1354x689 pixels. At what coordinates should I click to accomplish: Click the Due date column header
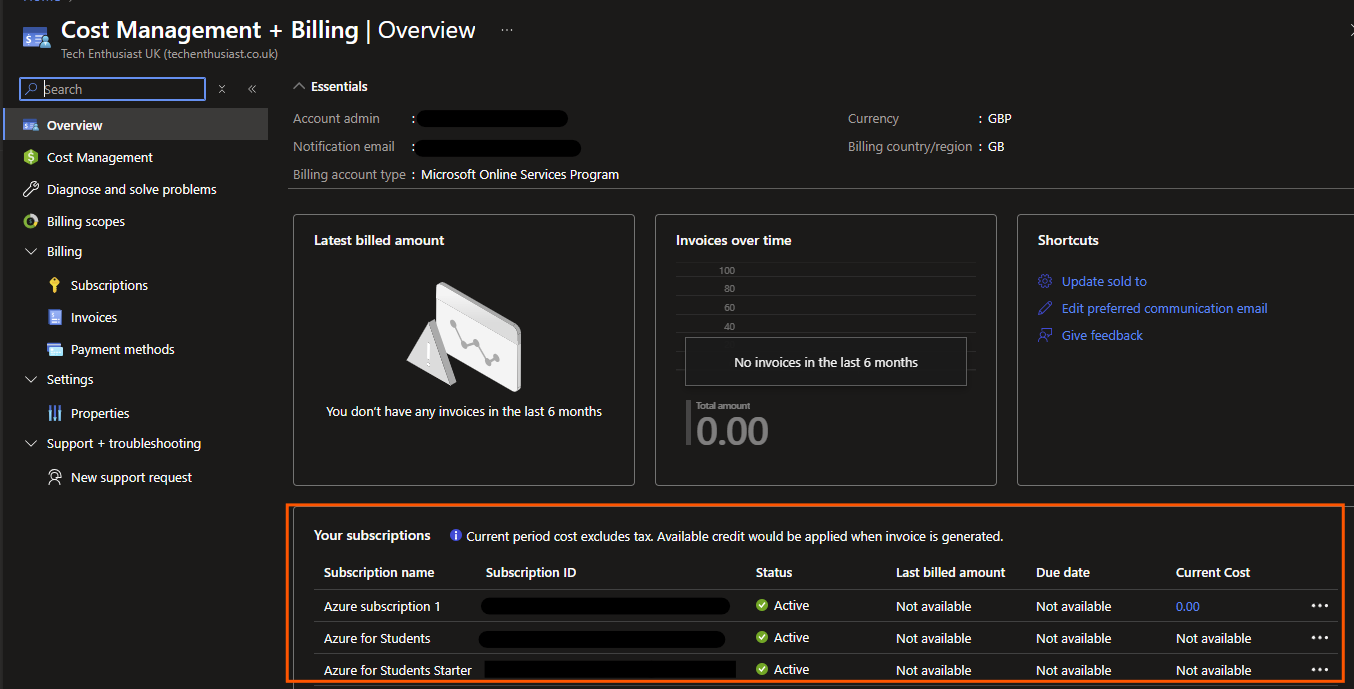coord(1063,572)
